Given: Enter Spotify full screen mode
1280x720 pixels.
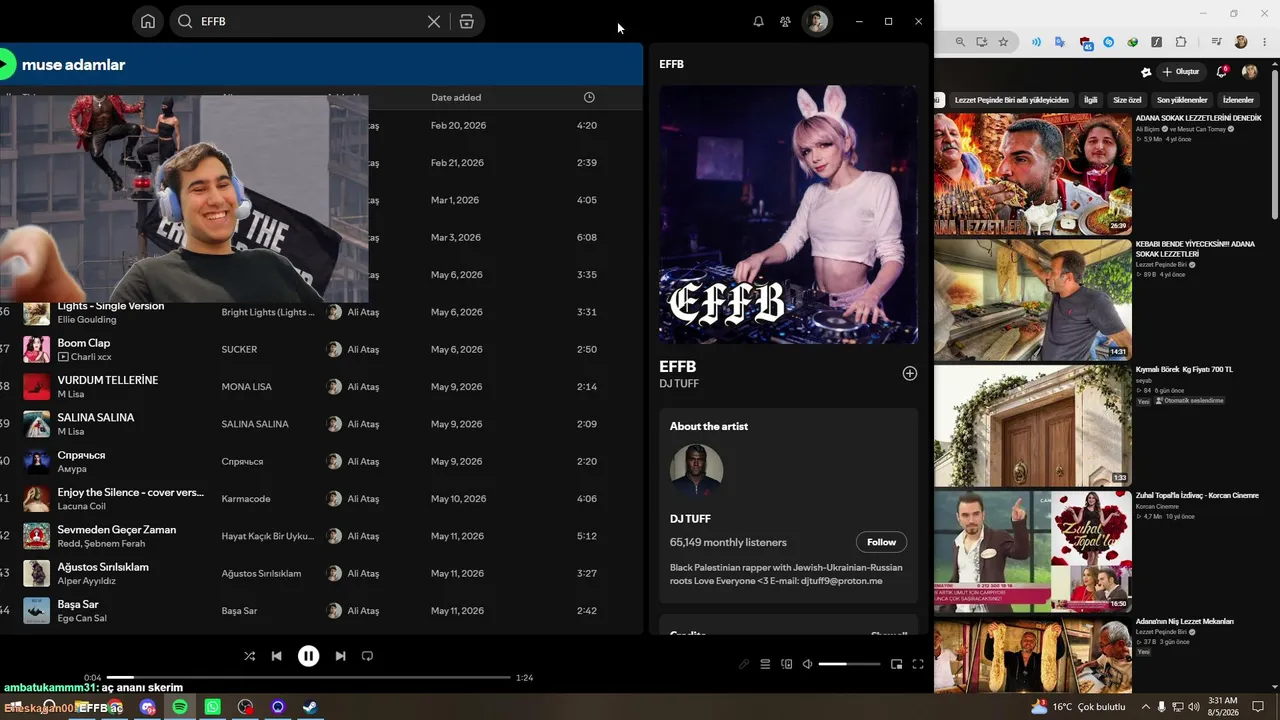Looking at the screenshot, I should (x=918, y=664).
